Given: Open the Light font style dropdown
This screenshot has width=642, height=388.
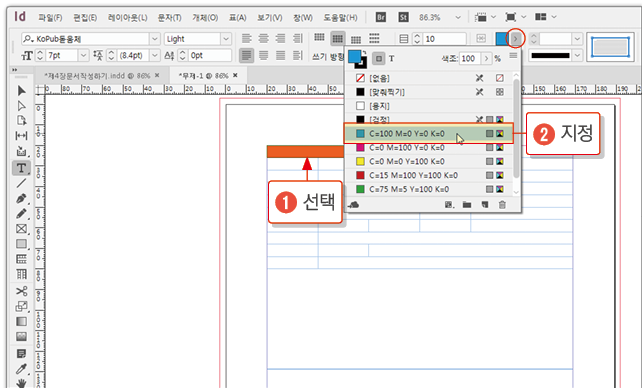Looking at the screenshot, I should click(x=226, y=39).
